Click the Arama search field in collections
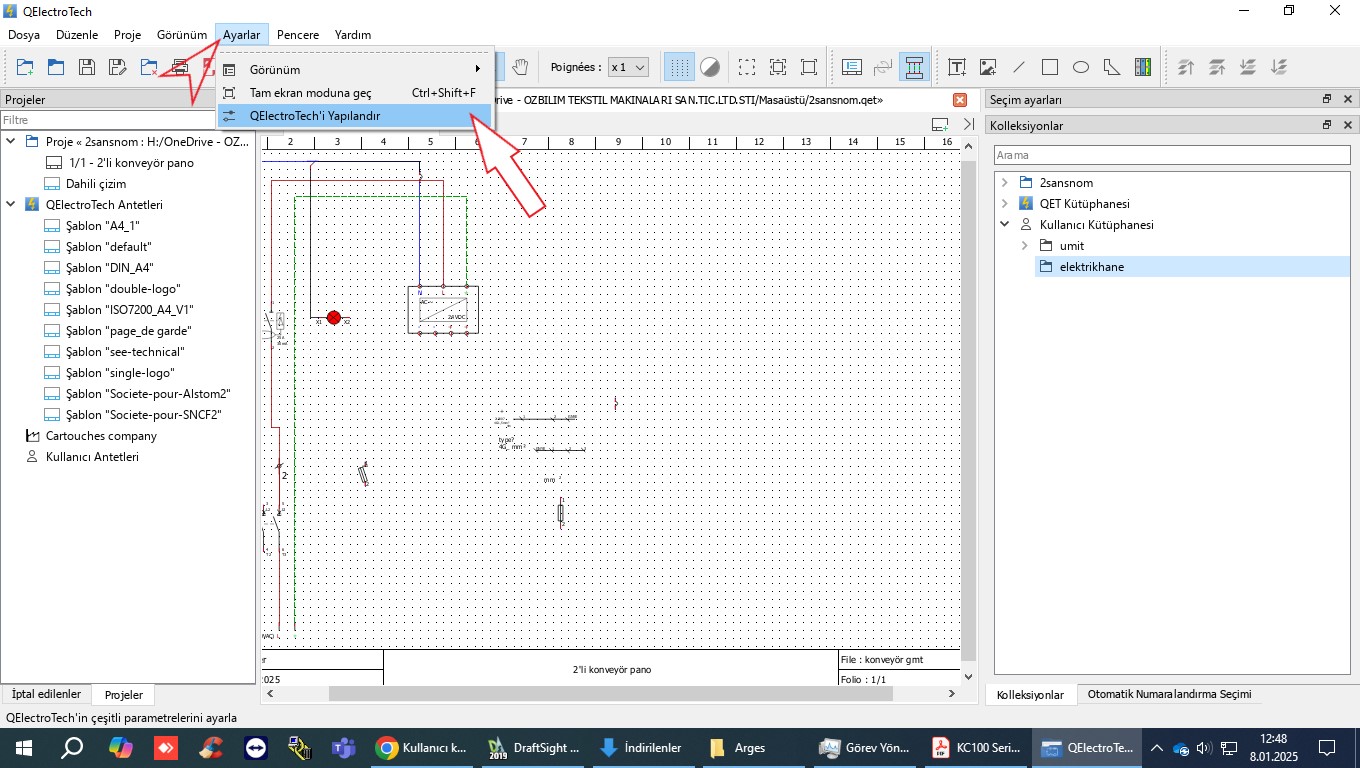 (x=1172, y=155)
